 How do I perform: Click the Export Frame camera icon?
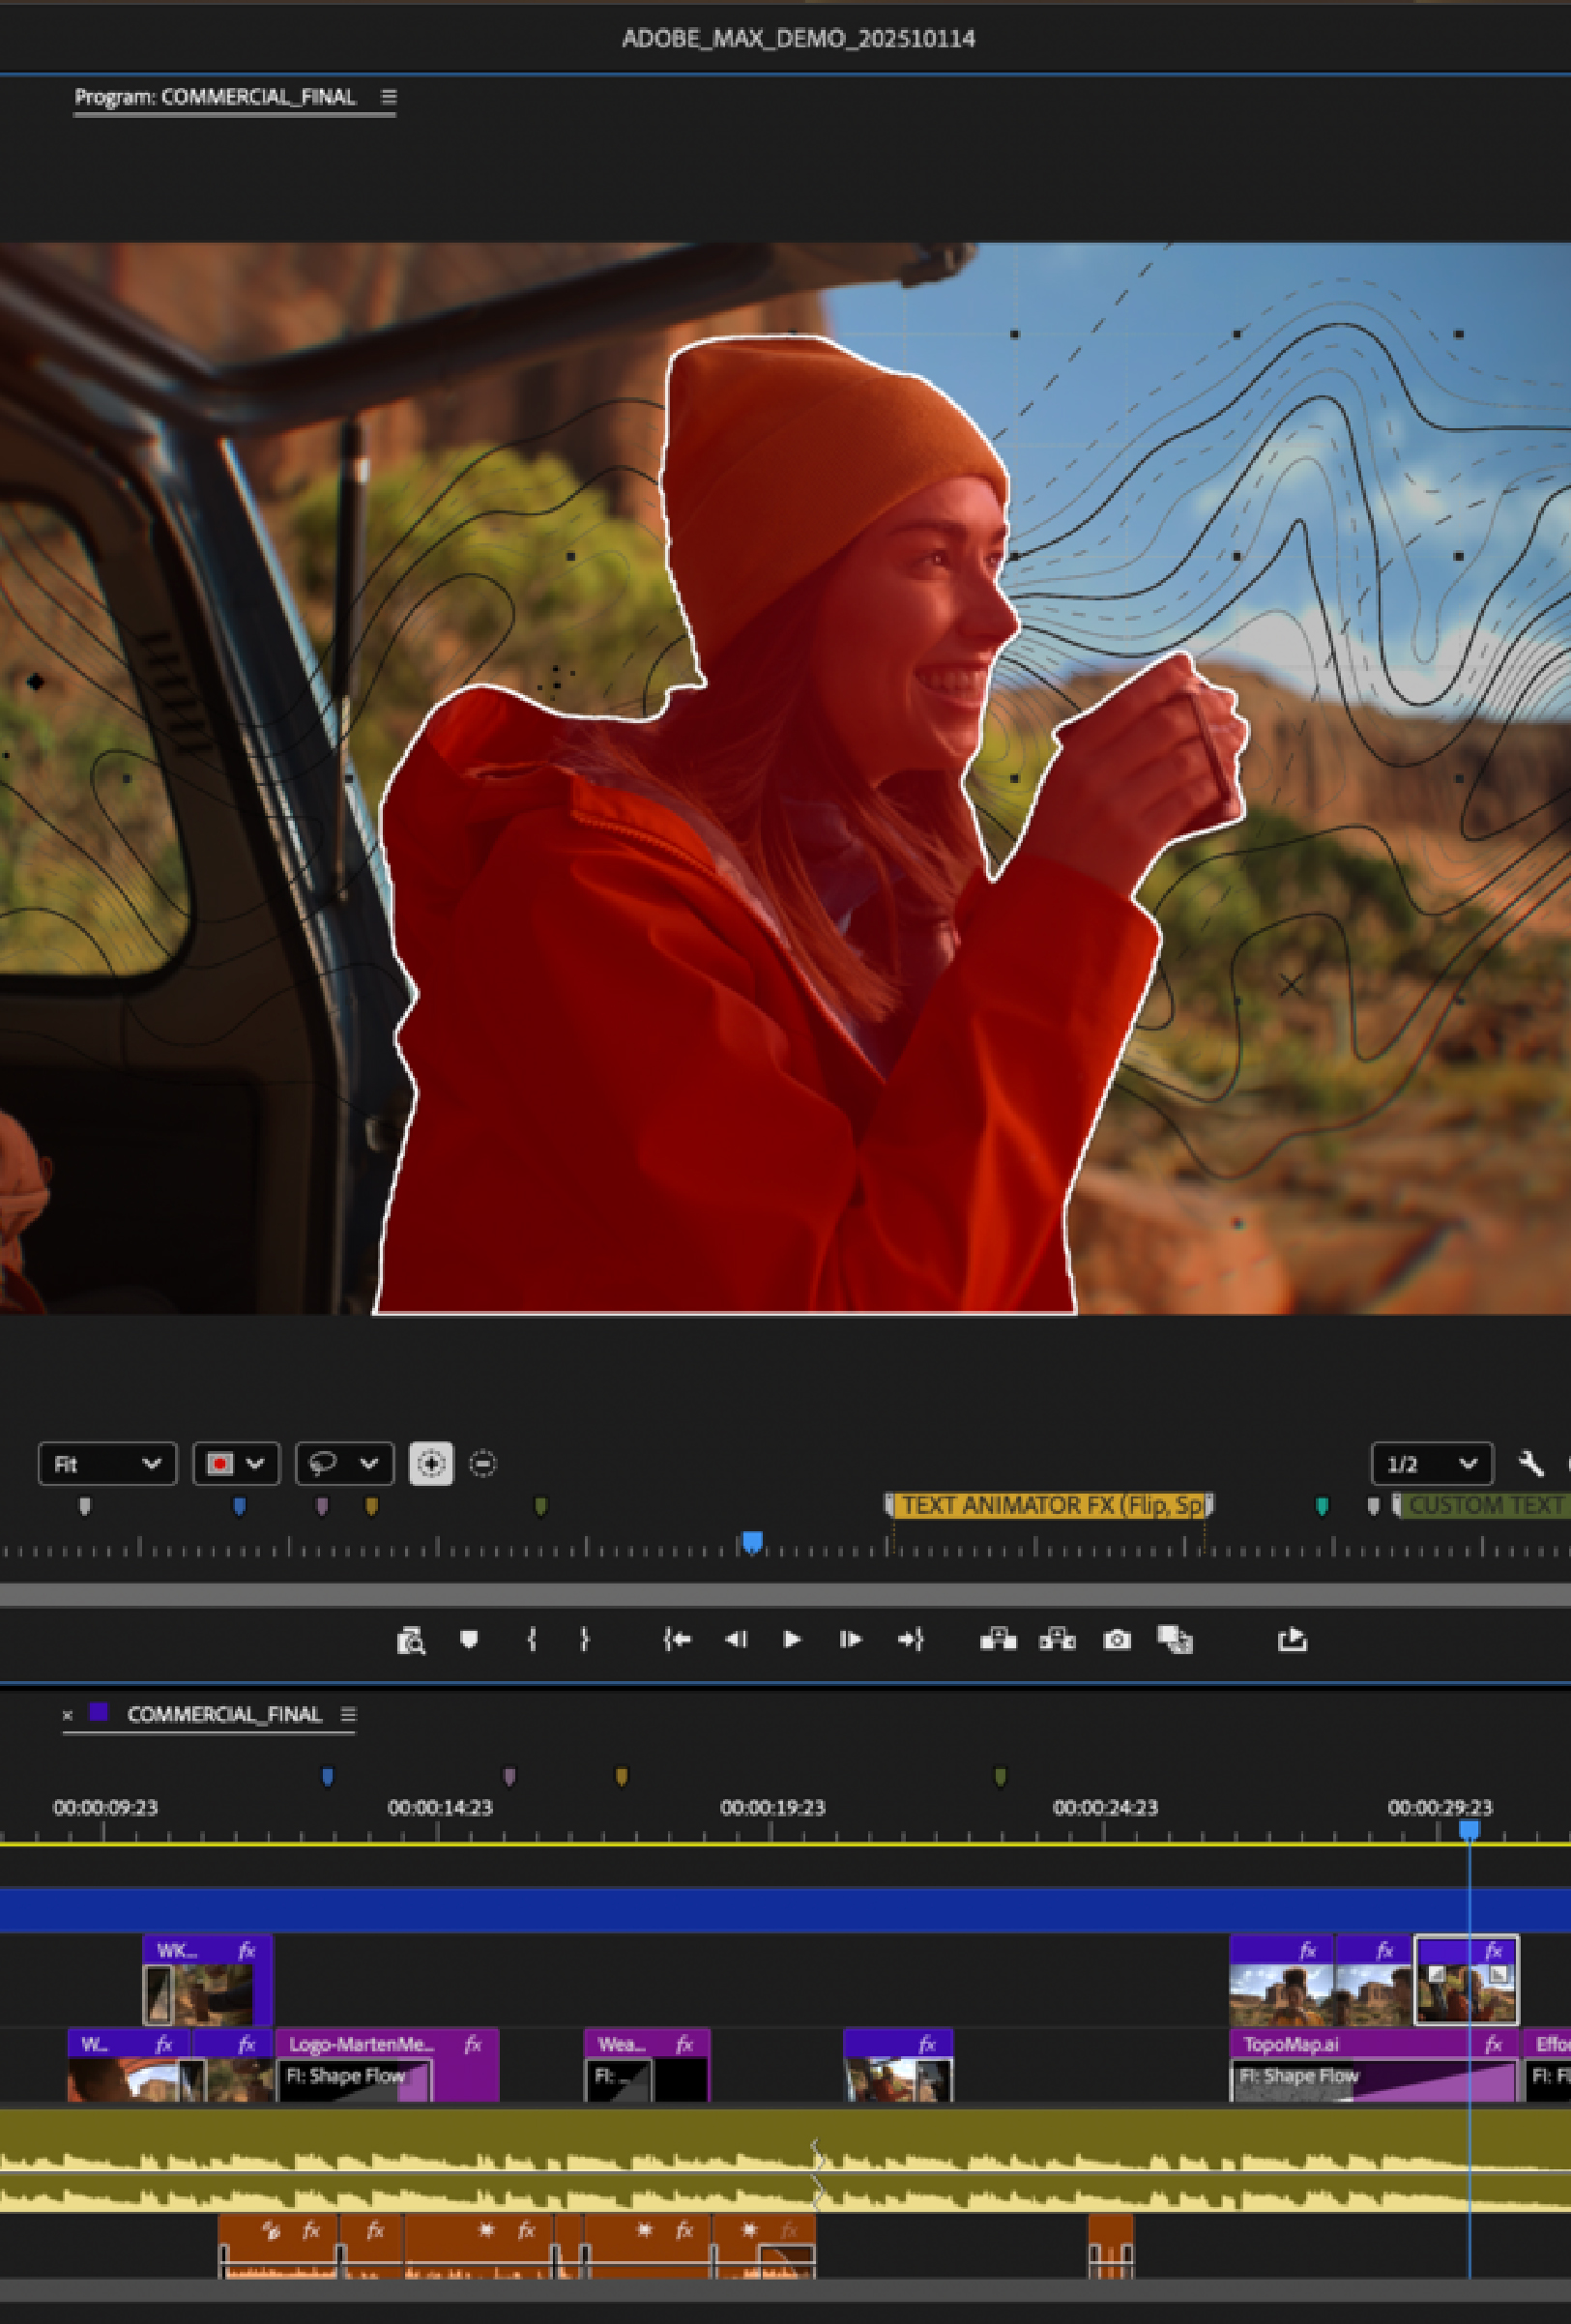click(1116, 1640)
